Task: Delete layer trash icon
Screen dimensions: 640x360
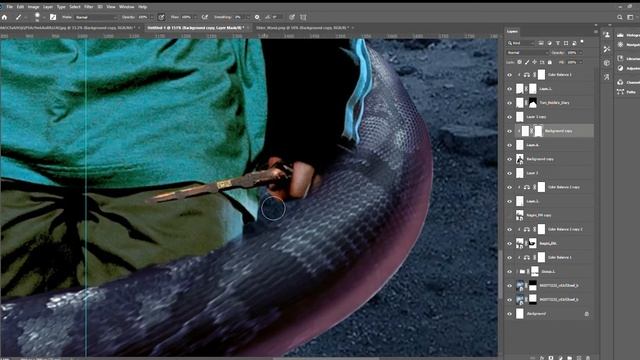Action: 588,358
